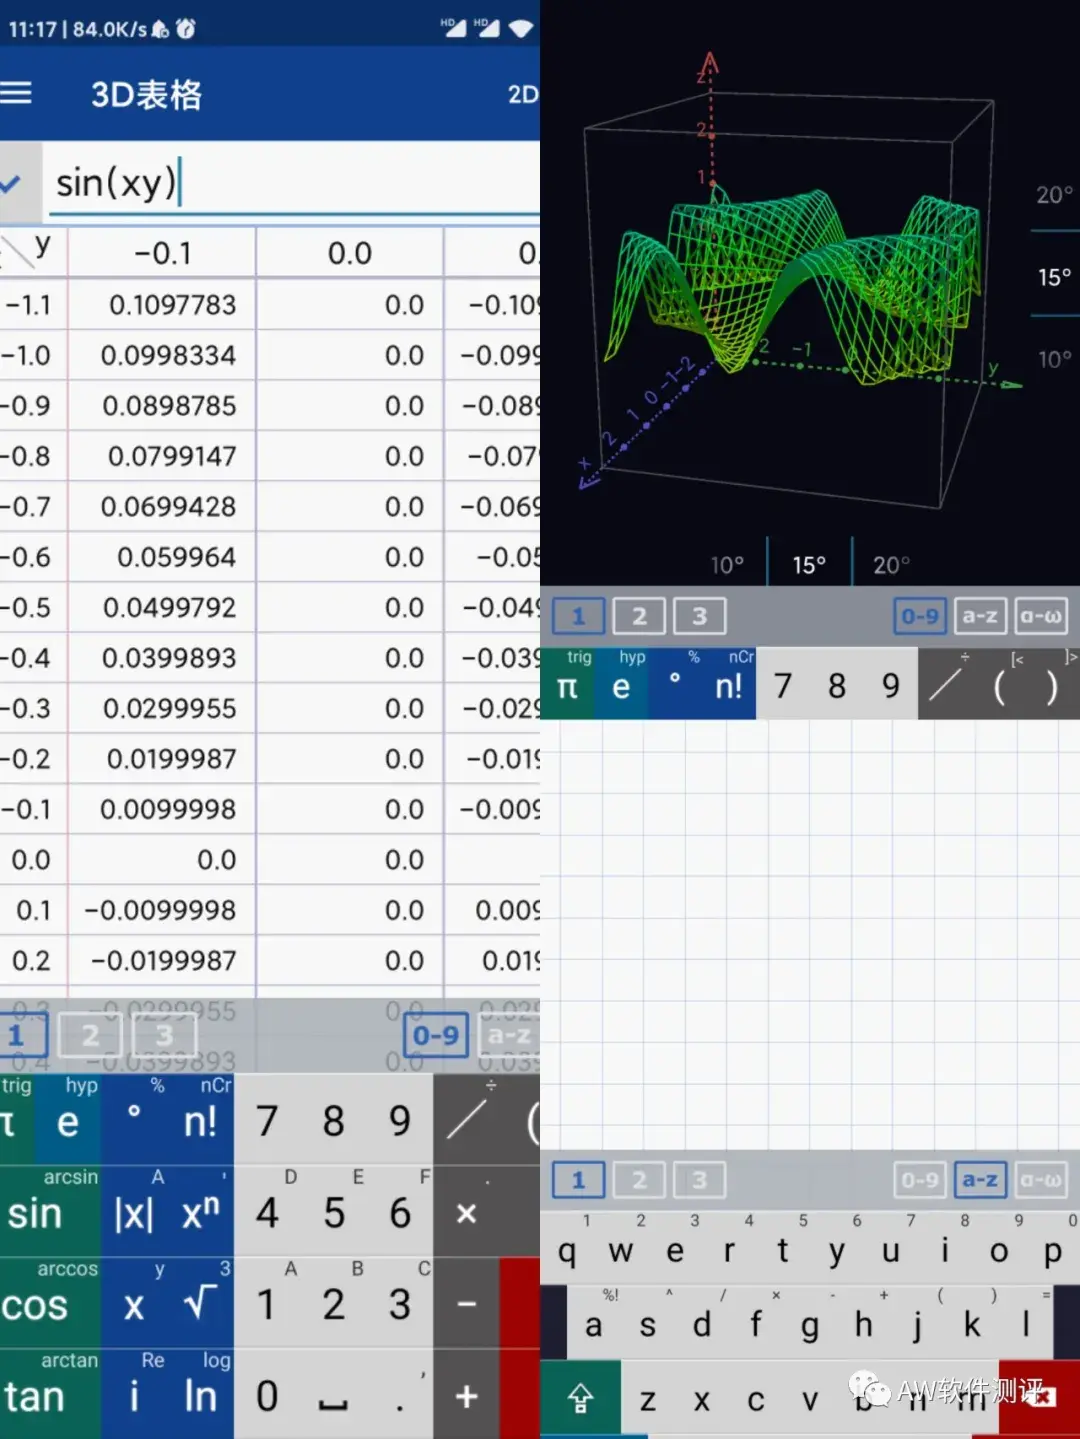Tap digit 8 in keypad under 3D graph
The width and height of the screenshot is (1080, 1439).
[837, 685]
